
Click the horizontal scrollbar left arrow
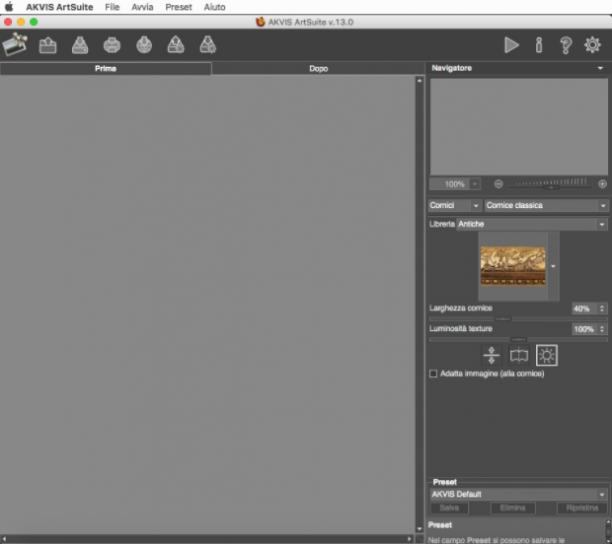pos(4,539)
